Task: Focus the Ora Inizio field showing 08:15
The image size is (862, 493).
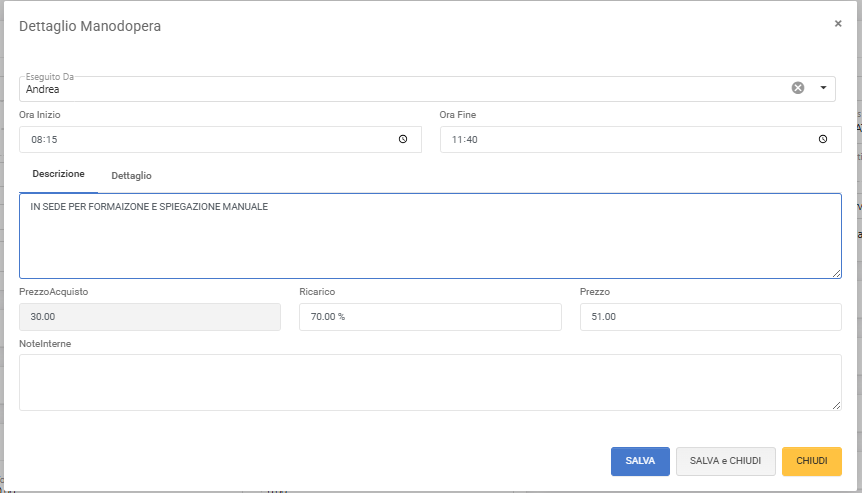Action: 220,140
